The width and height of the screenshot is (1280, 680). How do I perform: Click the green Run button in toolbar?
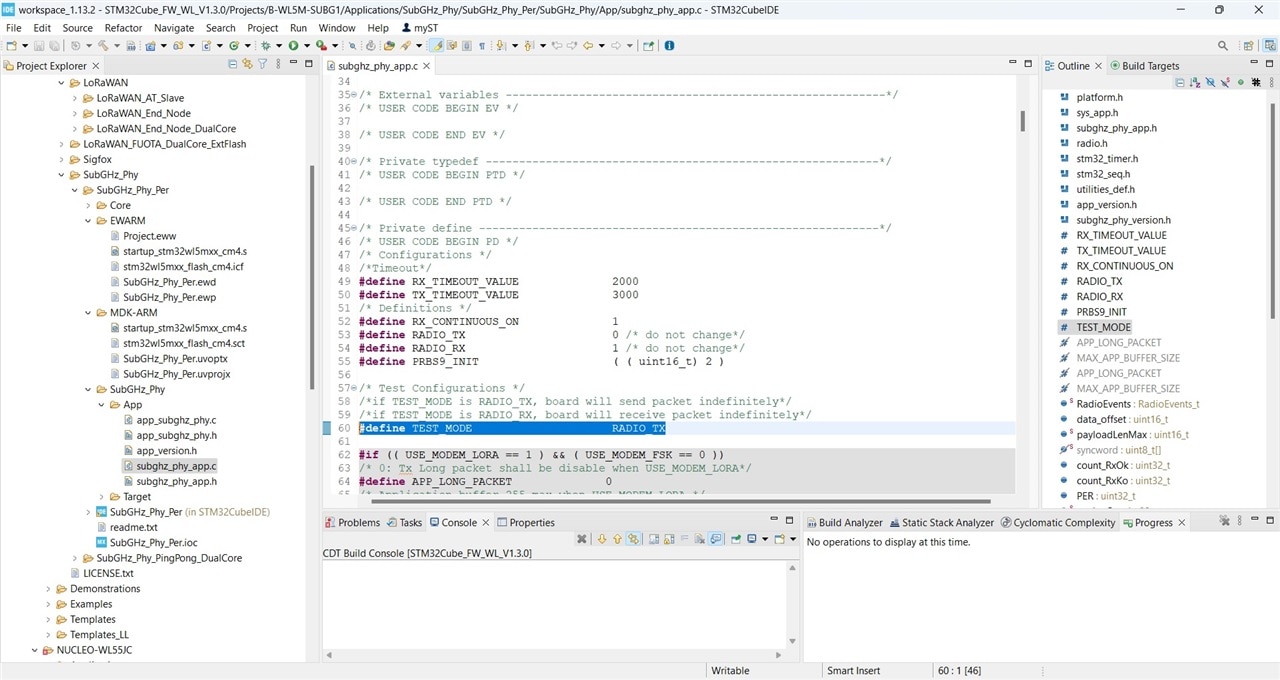[294, 46]
